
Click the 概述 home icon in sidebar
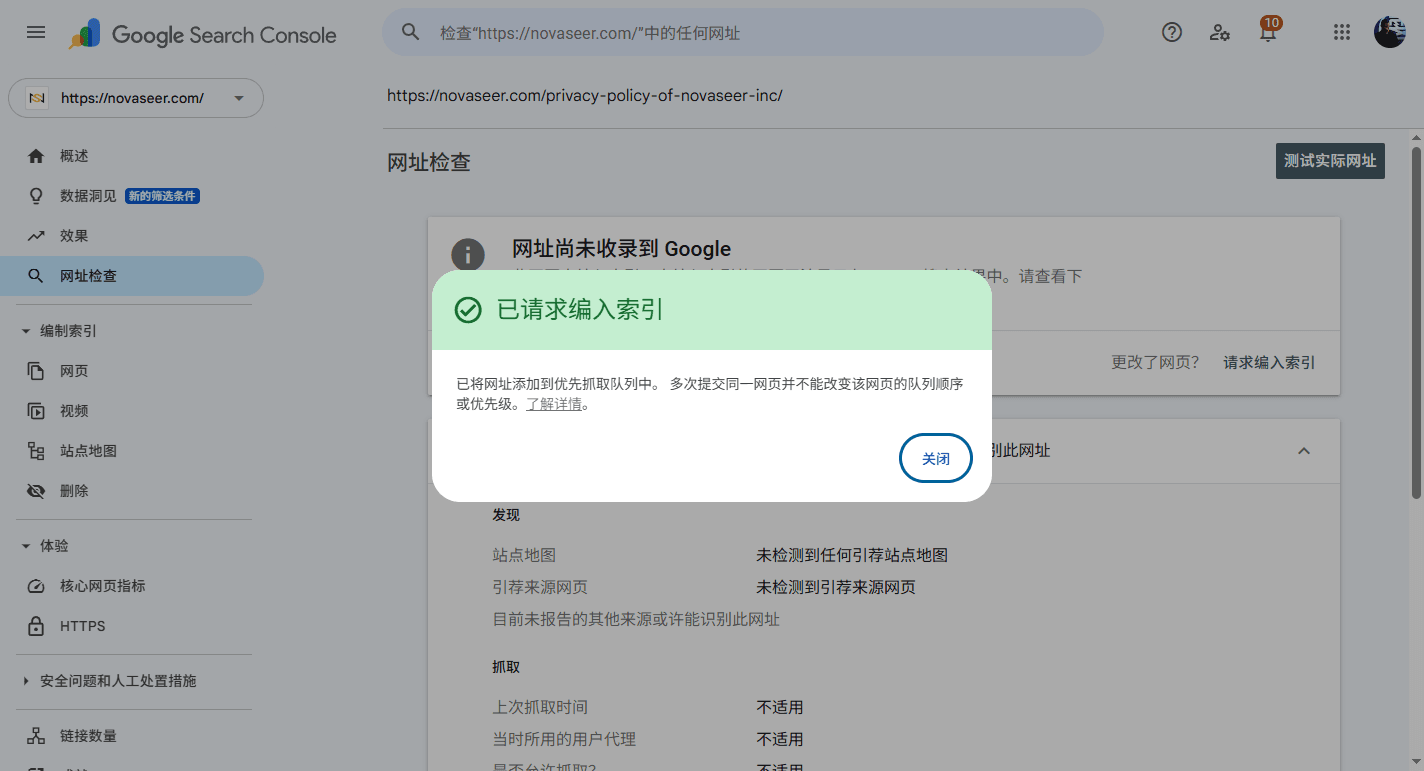pyautogui.click(x=36, y=156)
